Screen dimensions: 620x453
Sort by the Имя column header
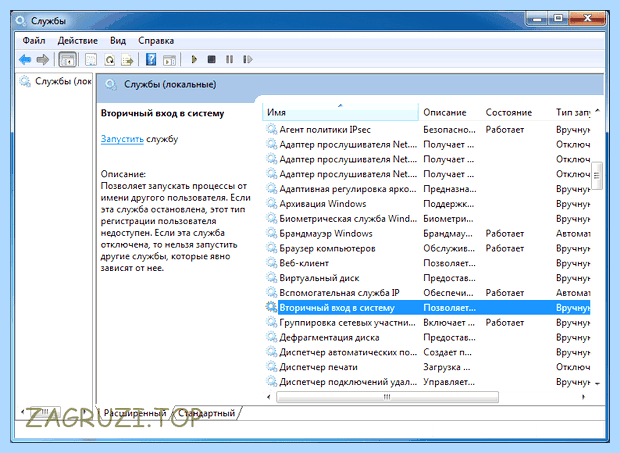[x=340, y=112]
